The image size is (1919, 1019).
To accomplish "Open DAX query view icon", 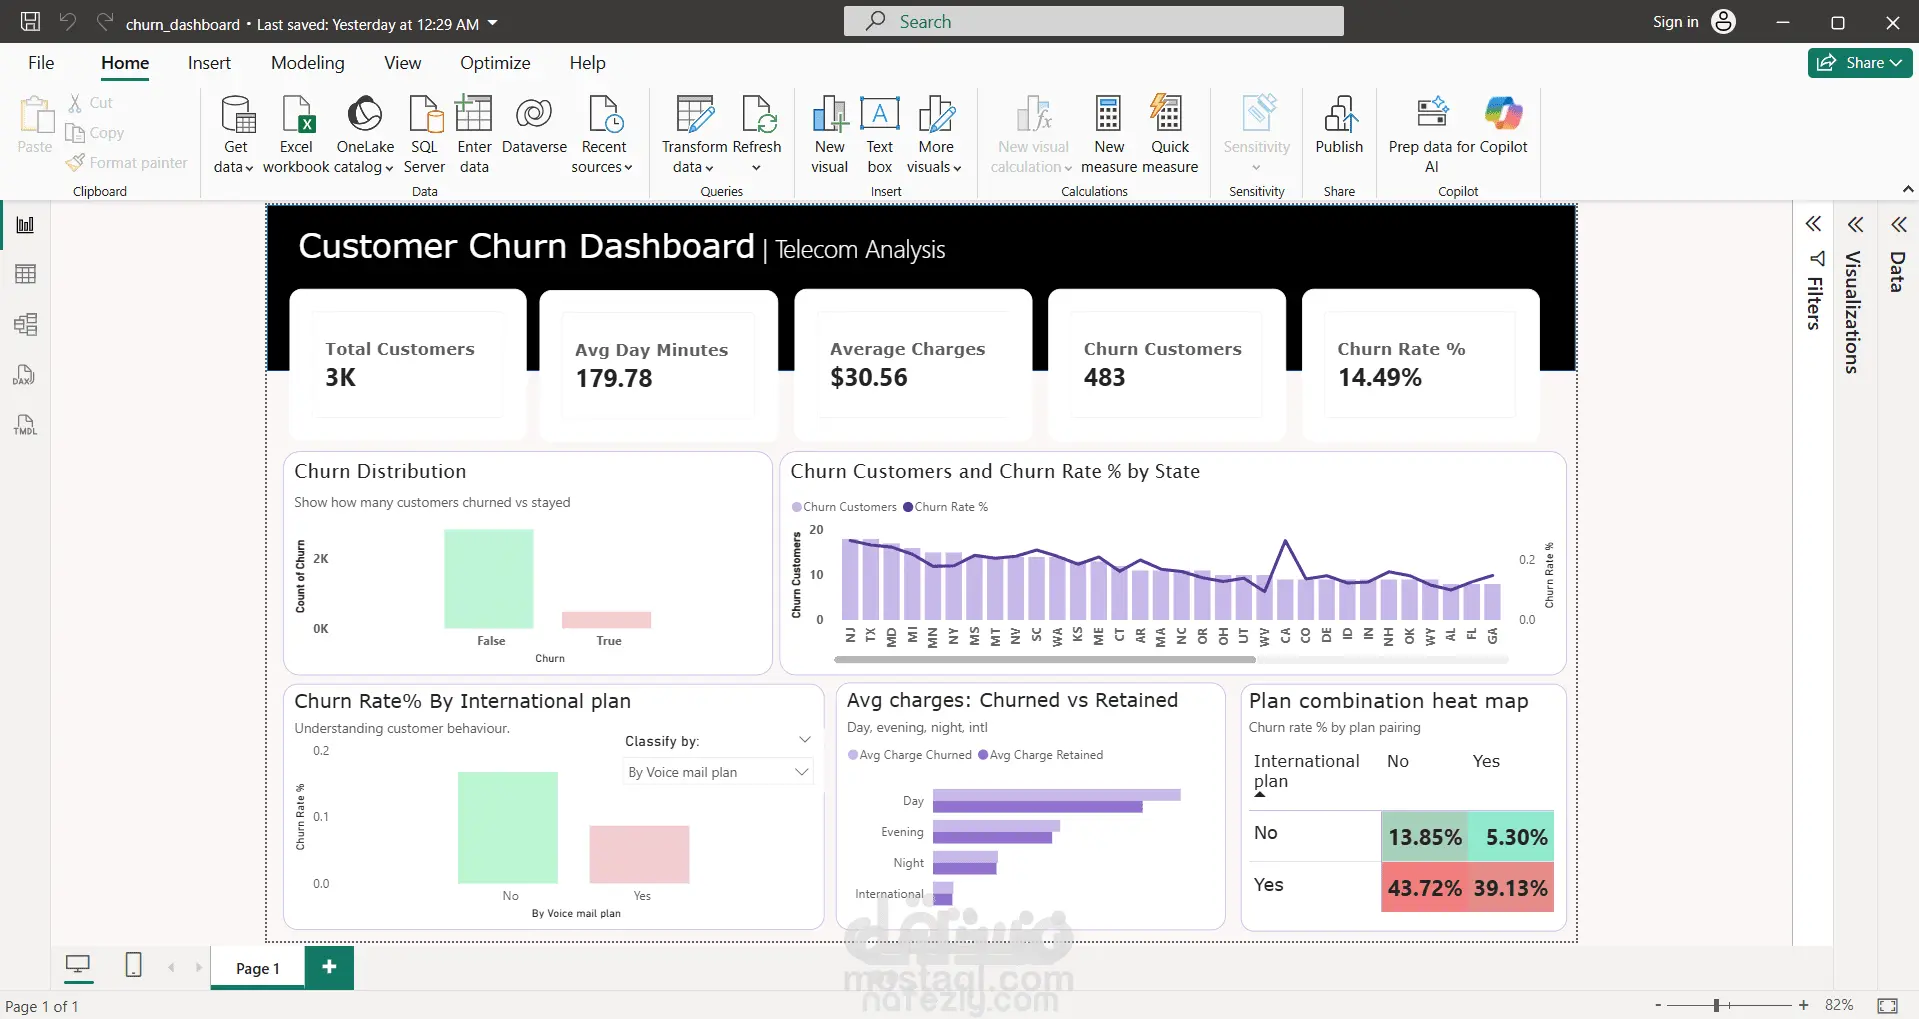I will coord(25,375).
